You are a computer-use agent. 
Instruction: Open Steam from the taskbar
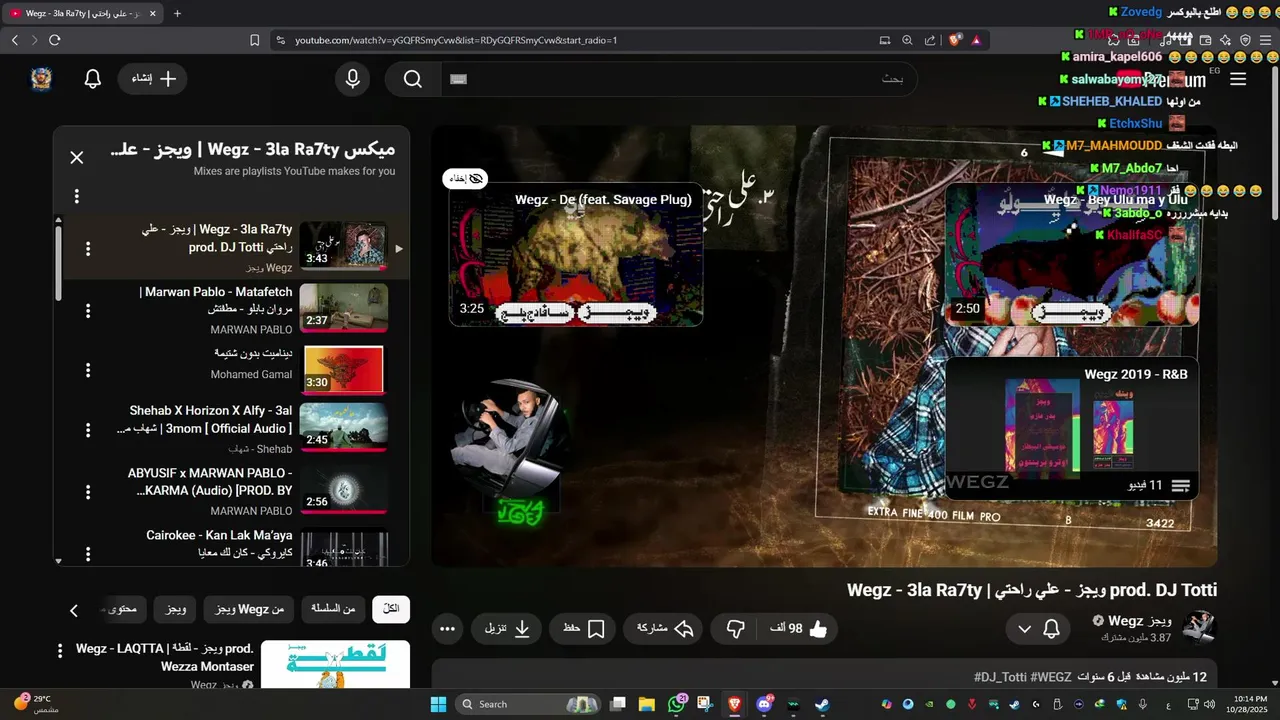point(821,704)
